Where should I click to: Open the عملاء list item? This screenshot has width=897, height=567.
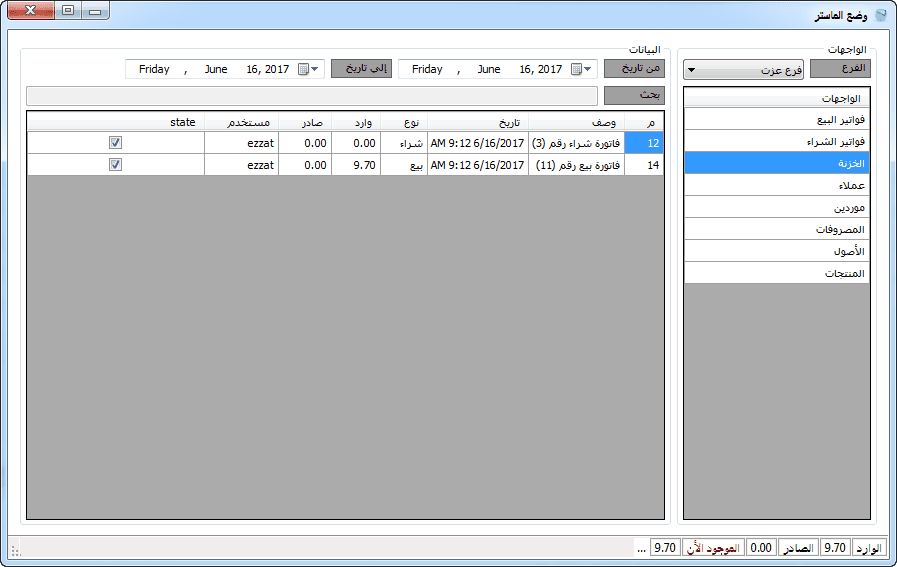777,186
